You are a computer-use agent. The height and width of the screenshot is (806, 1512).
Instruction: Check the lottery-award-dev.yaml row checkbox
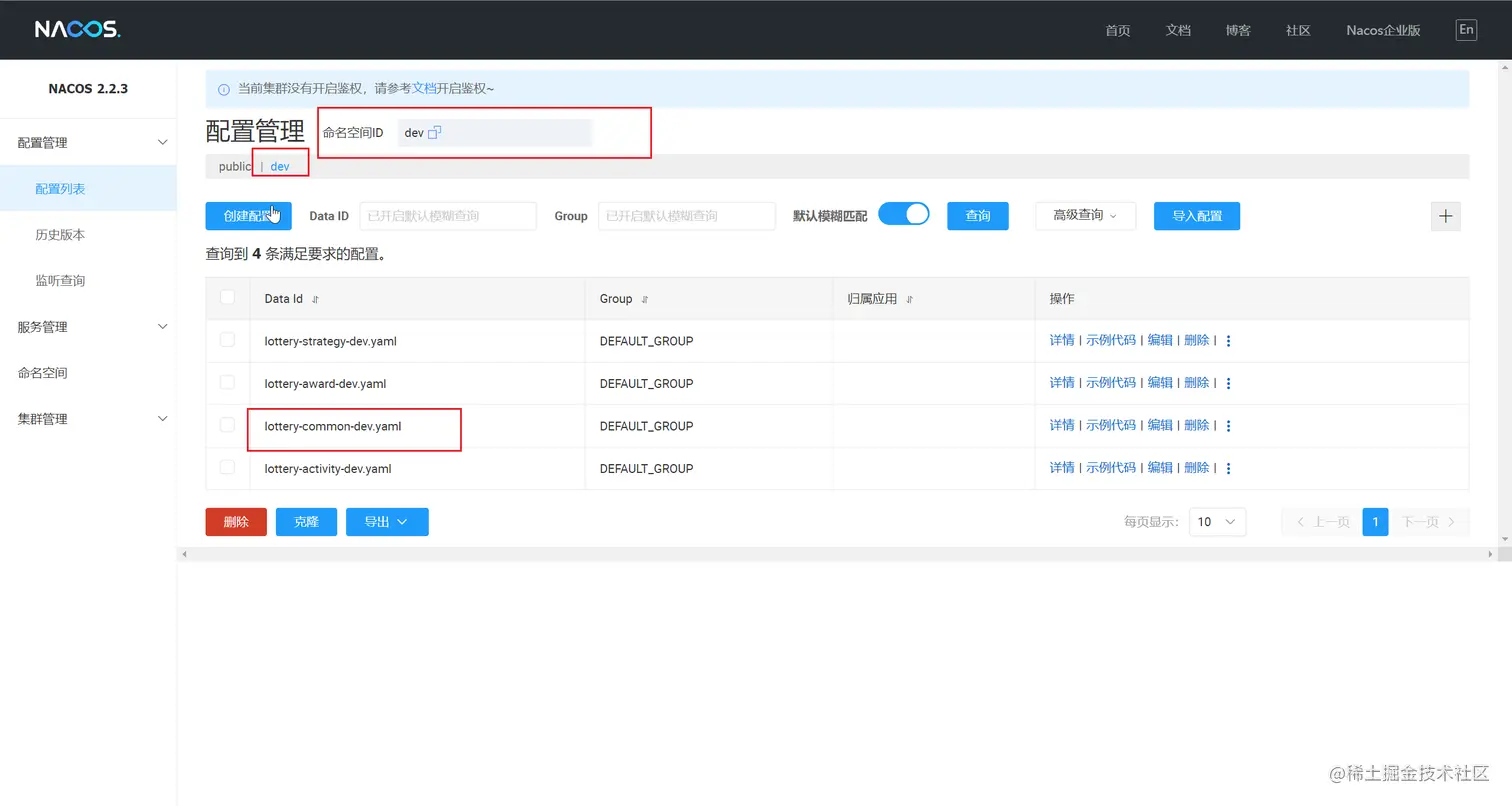227,382
